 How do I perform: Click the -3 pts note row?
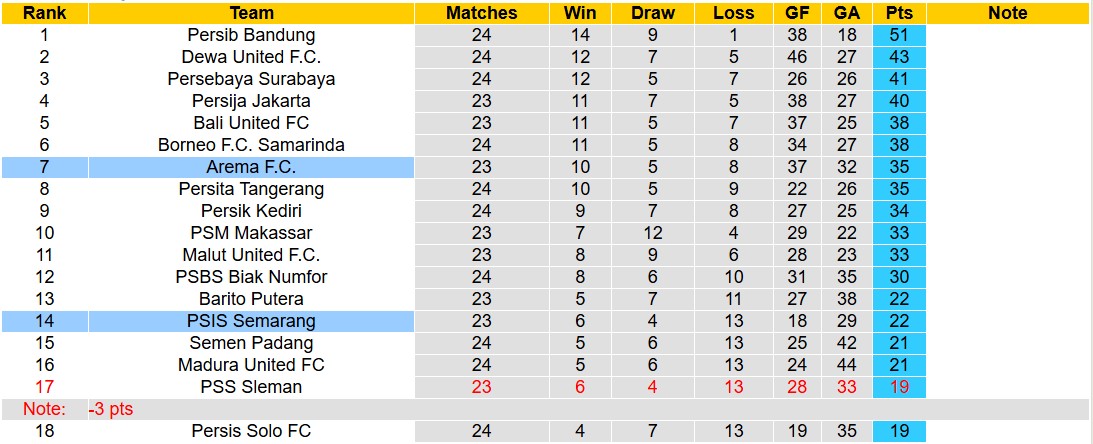pos(111,409)
